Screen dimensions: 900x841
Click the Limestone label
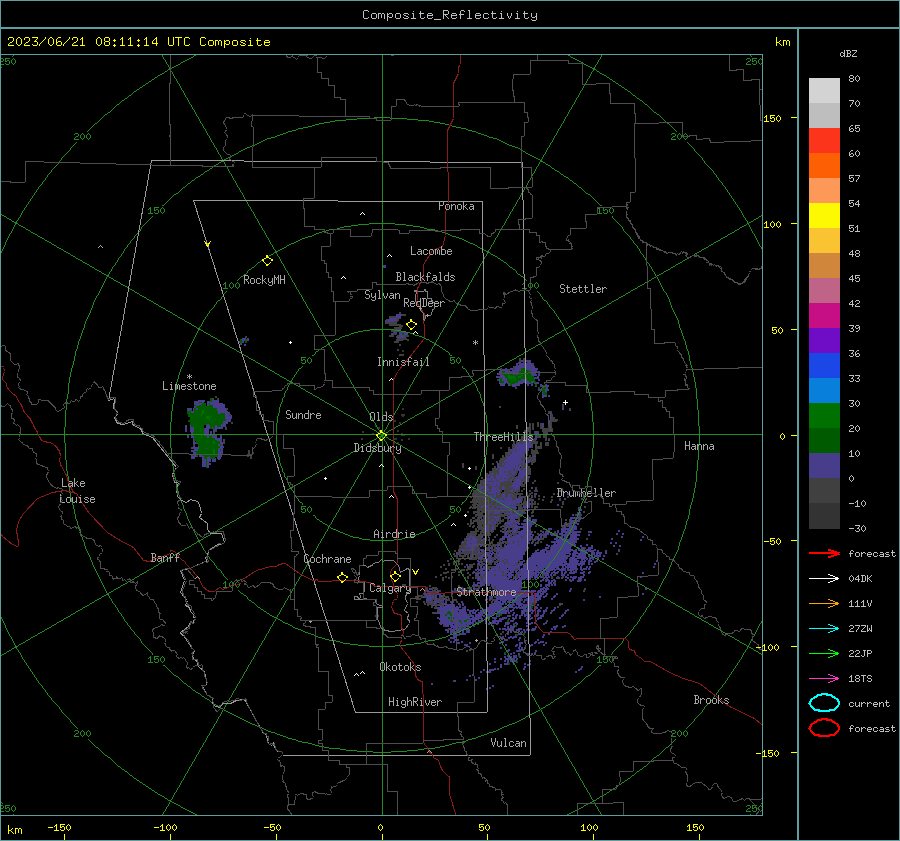click(189, 386)
